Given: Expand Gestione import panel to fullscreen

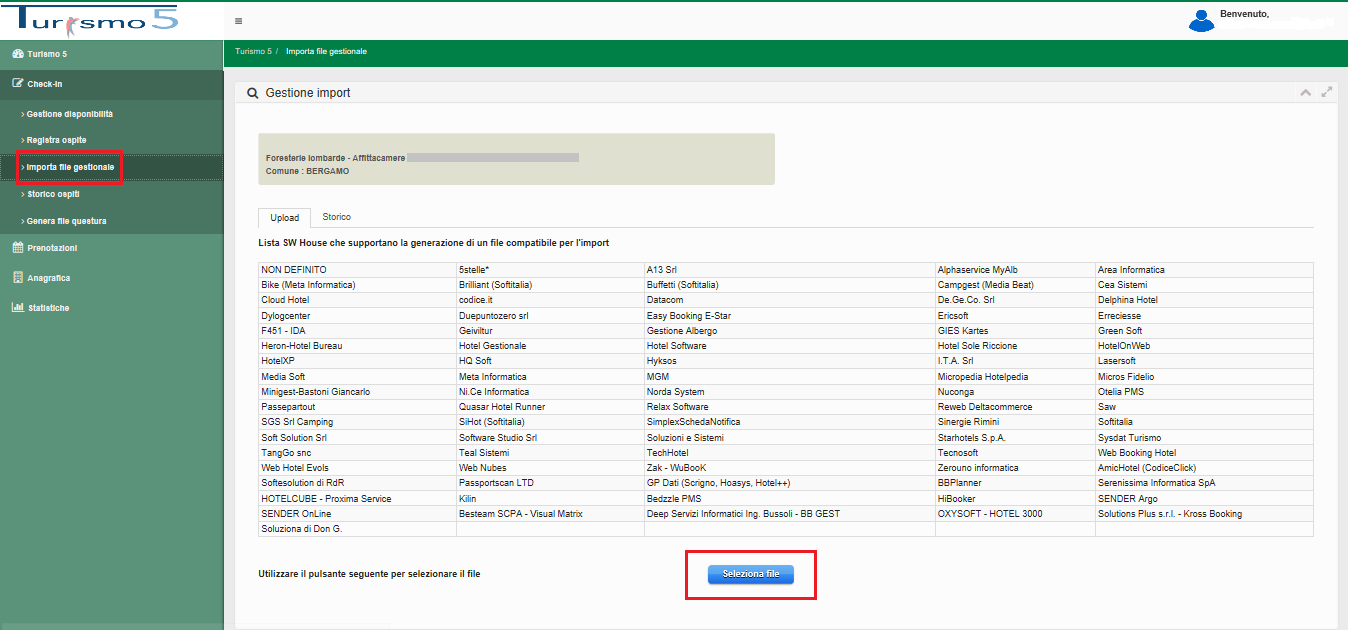Looking at the screenshot, I should coord(1327,92).
